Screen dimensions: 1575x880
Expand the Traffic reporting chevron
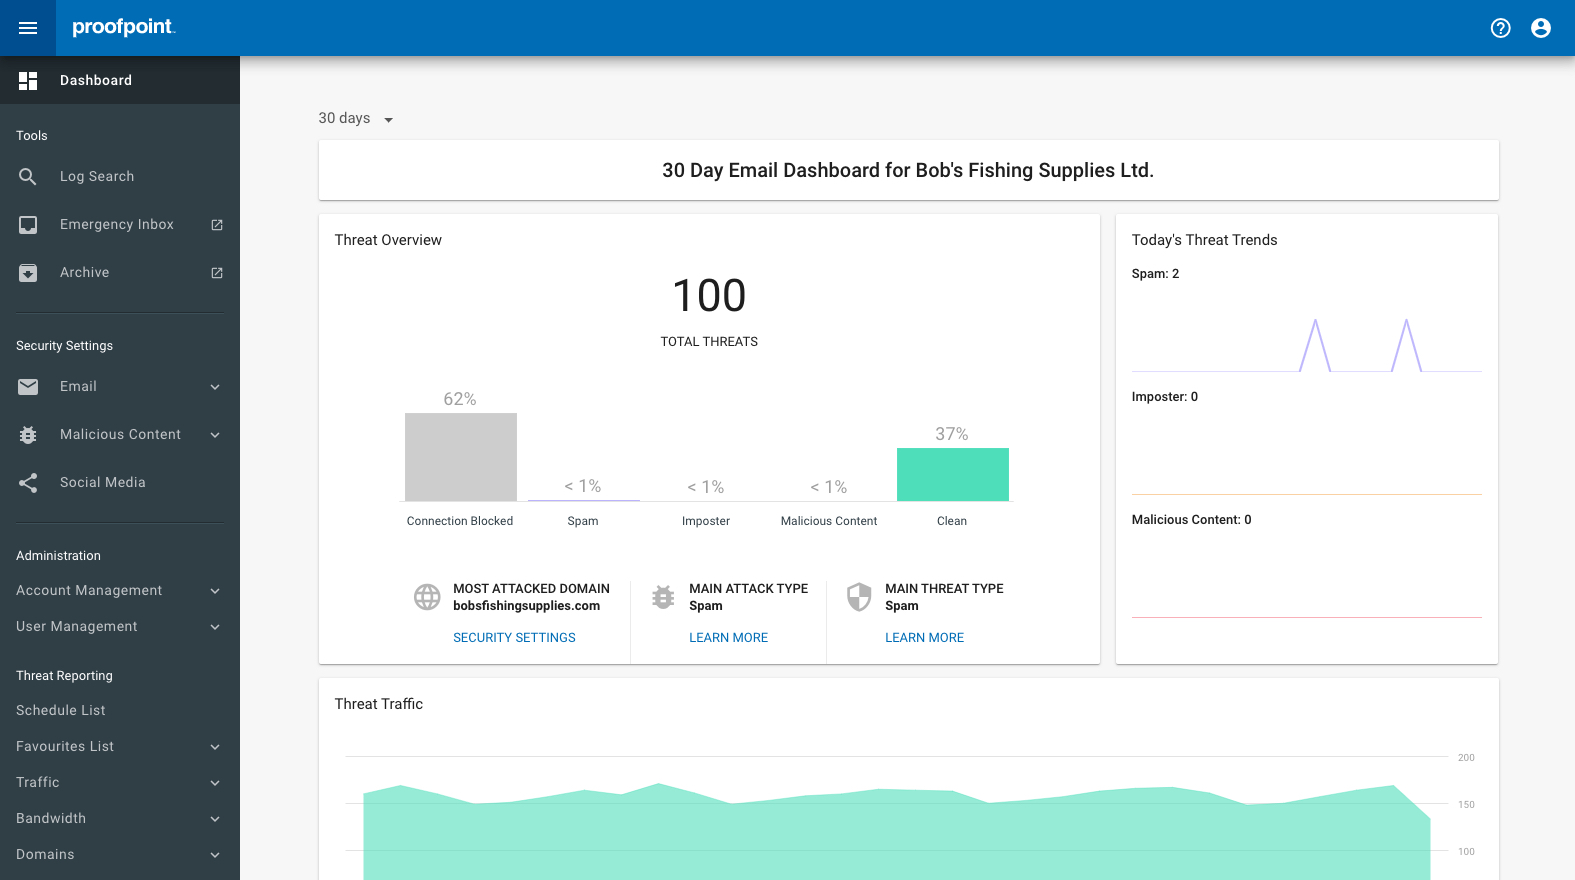click(x=215, y=783)
